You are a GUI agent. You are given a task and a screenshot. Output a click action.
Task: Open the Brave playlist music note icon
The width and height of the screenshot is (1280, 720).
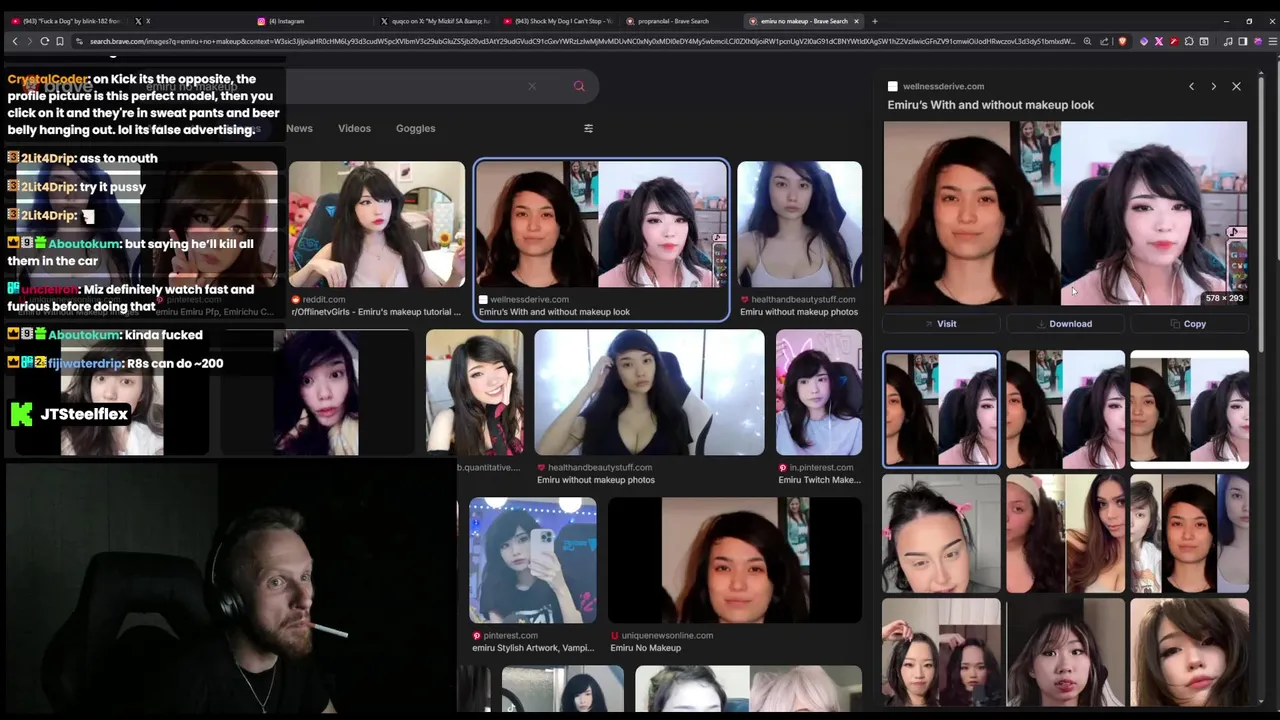1228,41
